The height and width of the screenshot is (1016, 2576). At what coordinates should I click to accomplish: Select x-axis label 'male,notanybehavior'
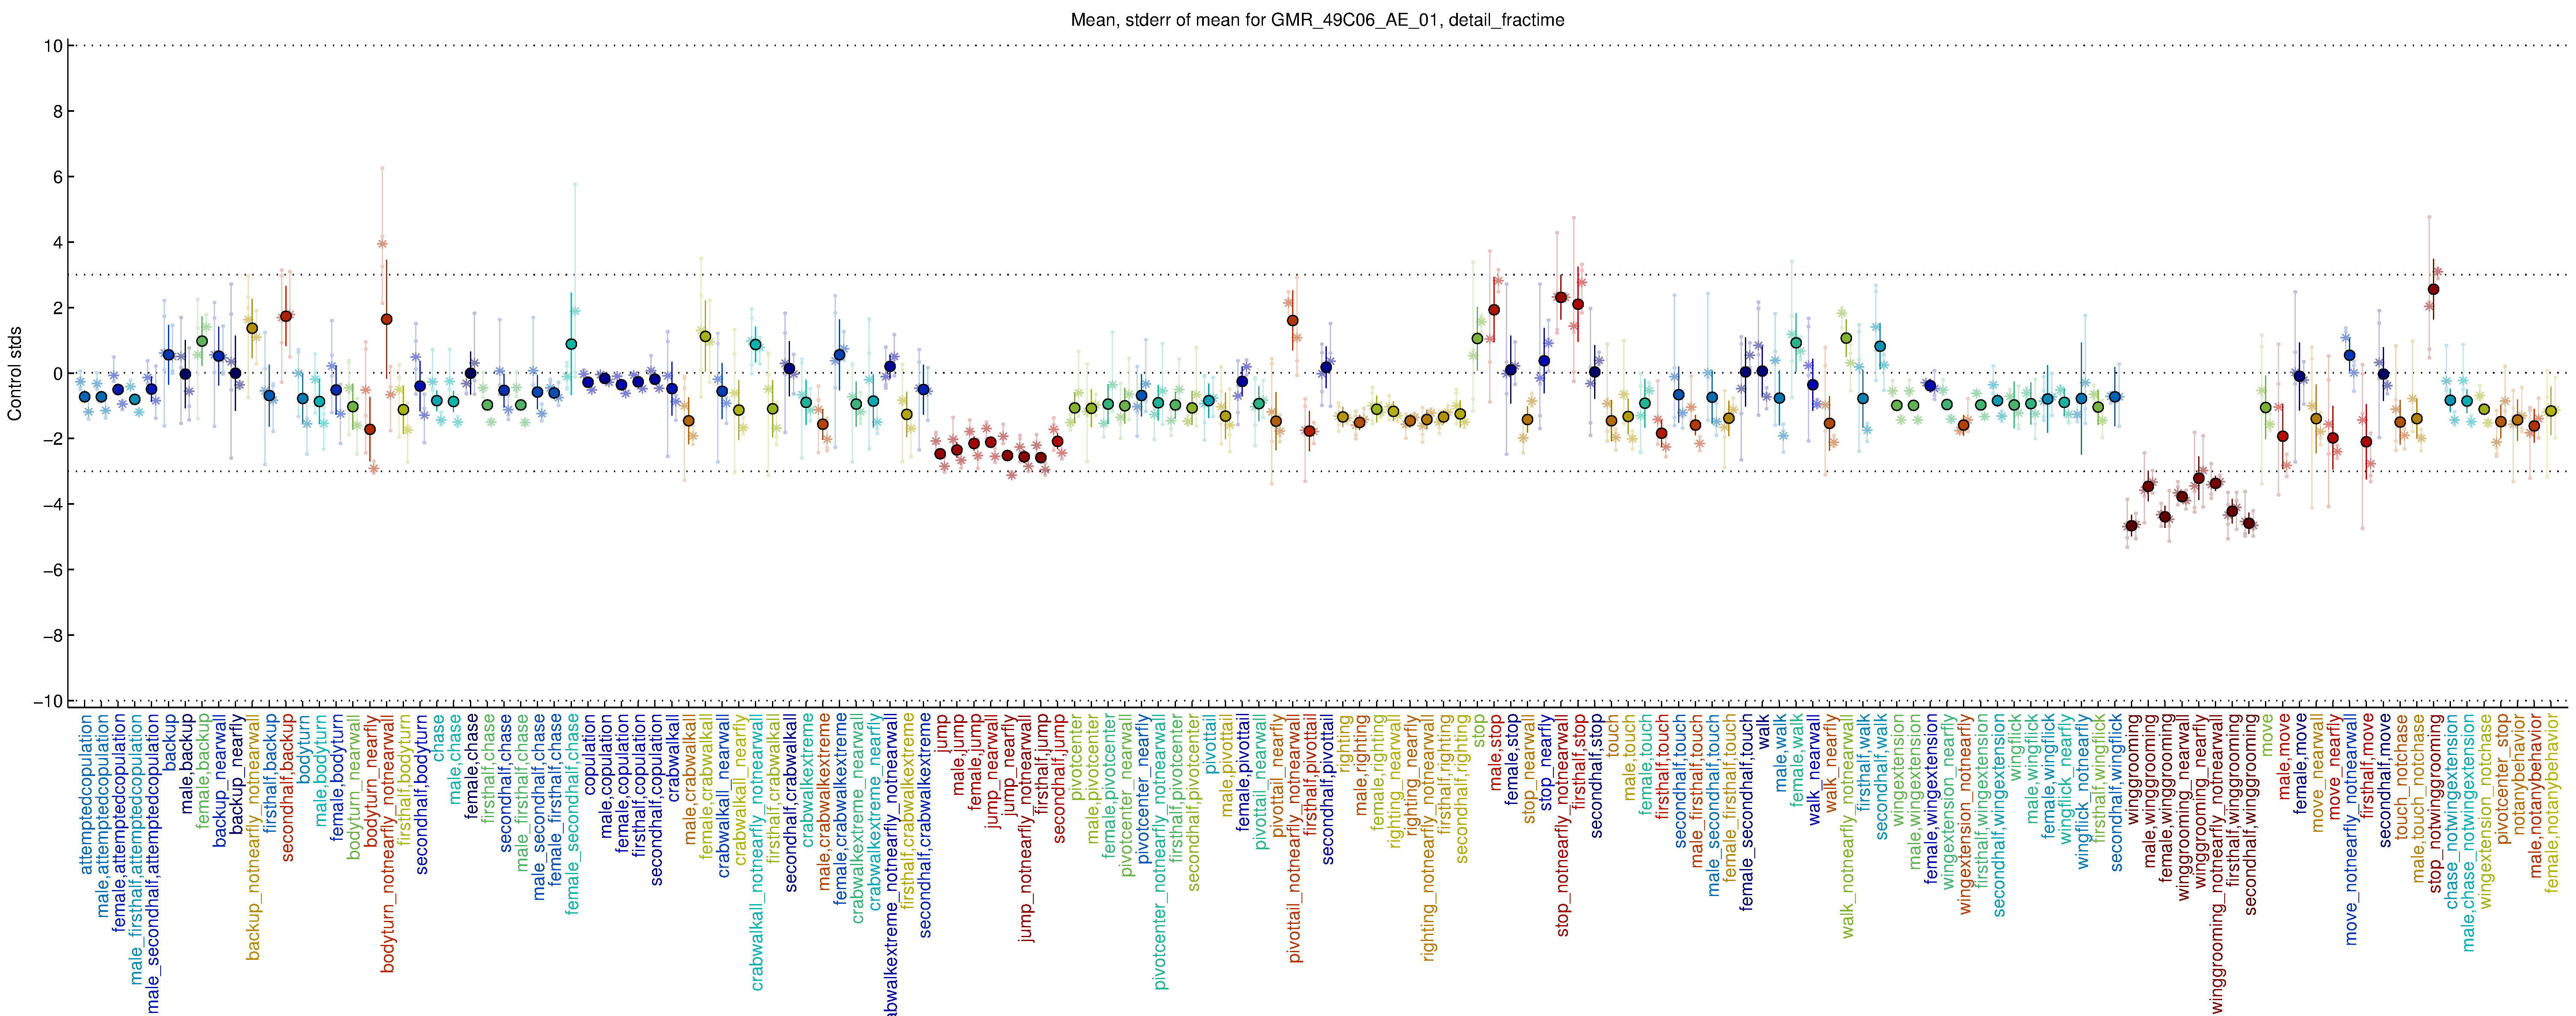(x=2537, y=796)
